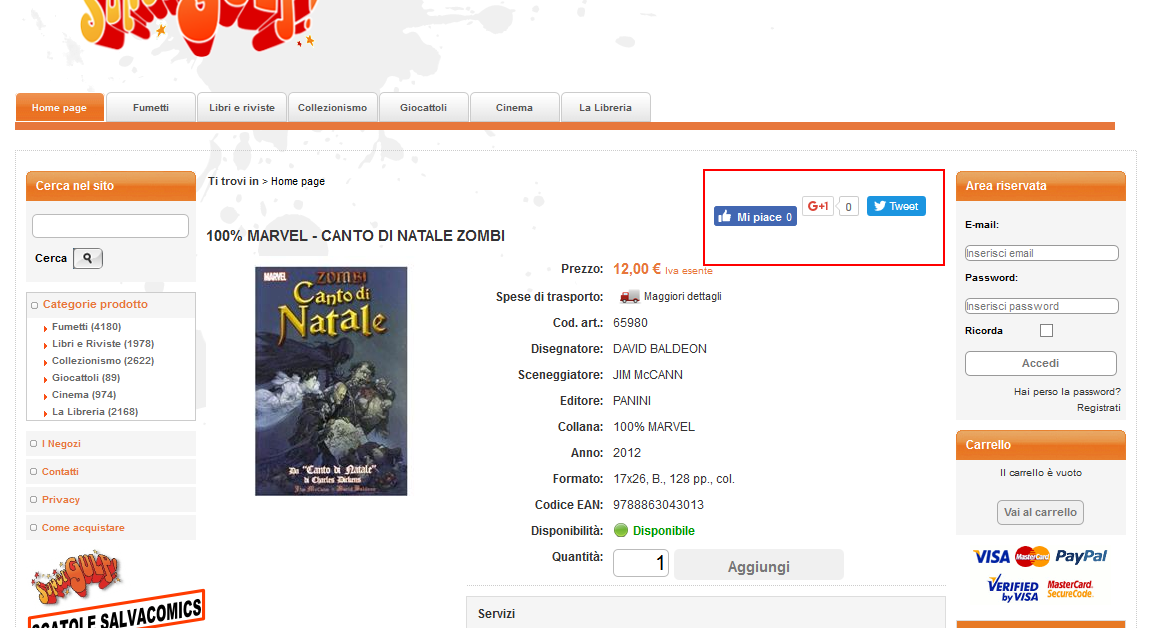The height and width of the screenshot is (628, 1171).
Task: Click the Verified by Visa logo
Action: [1013, 588]
